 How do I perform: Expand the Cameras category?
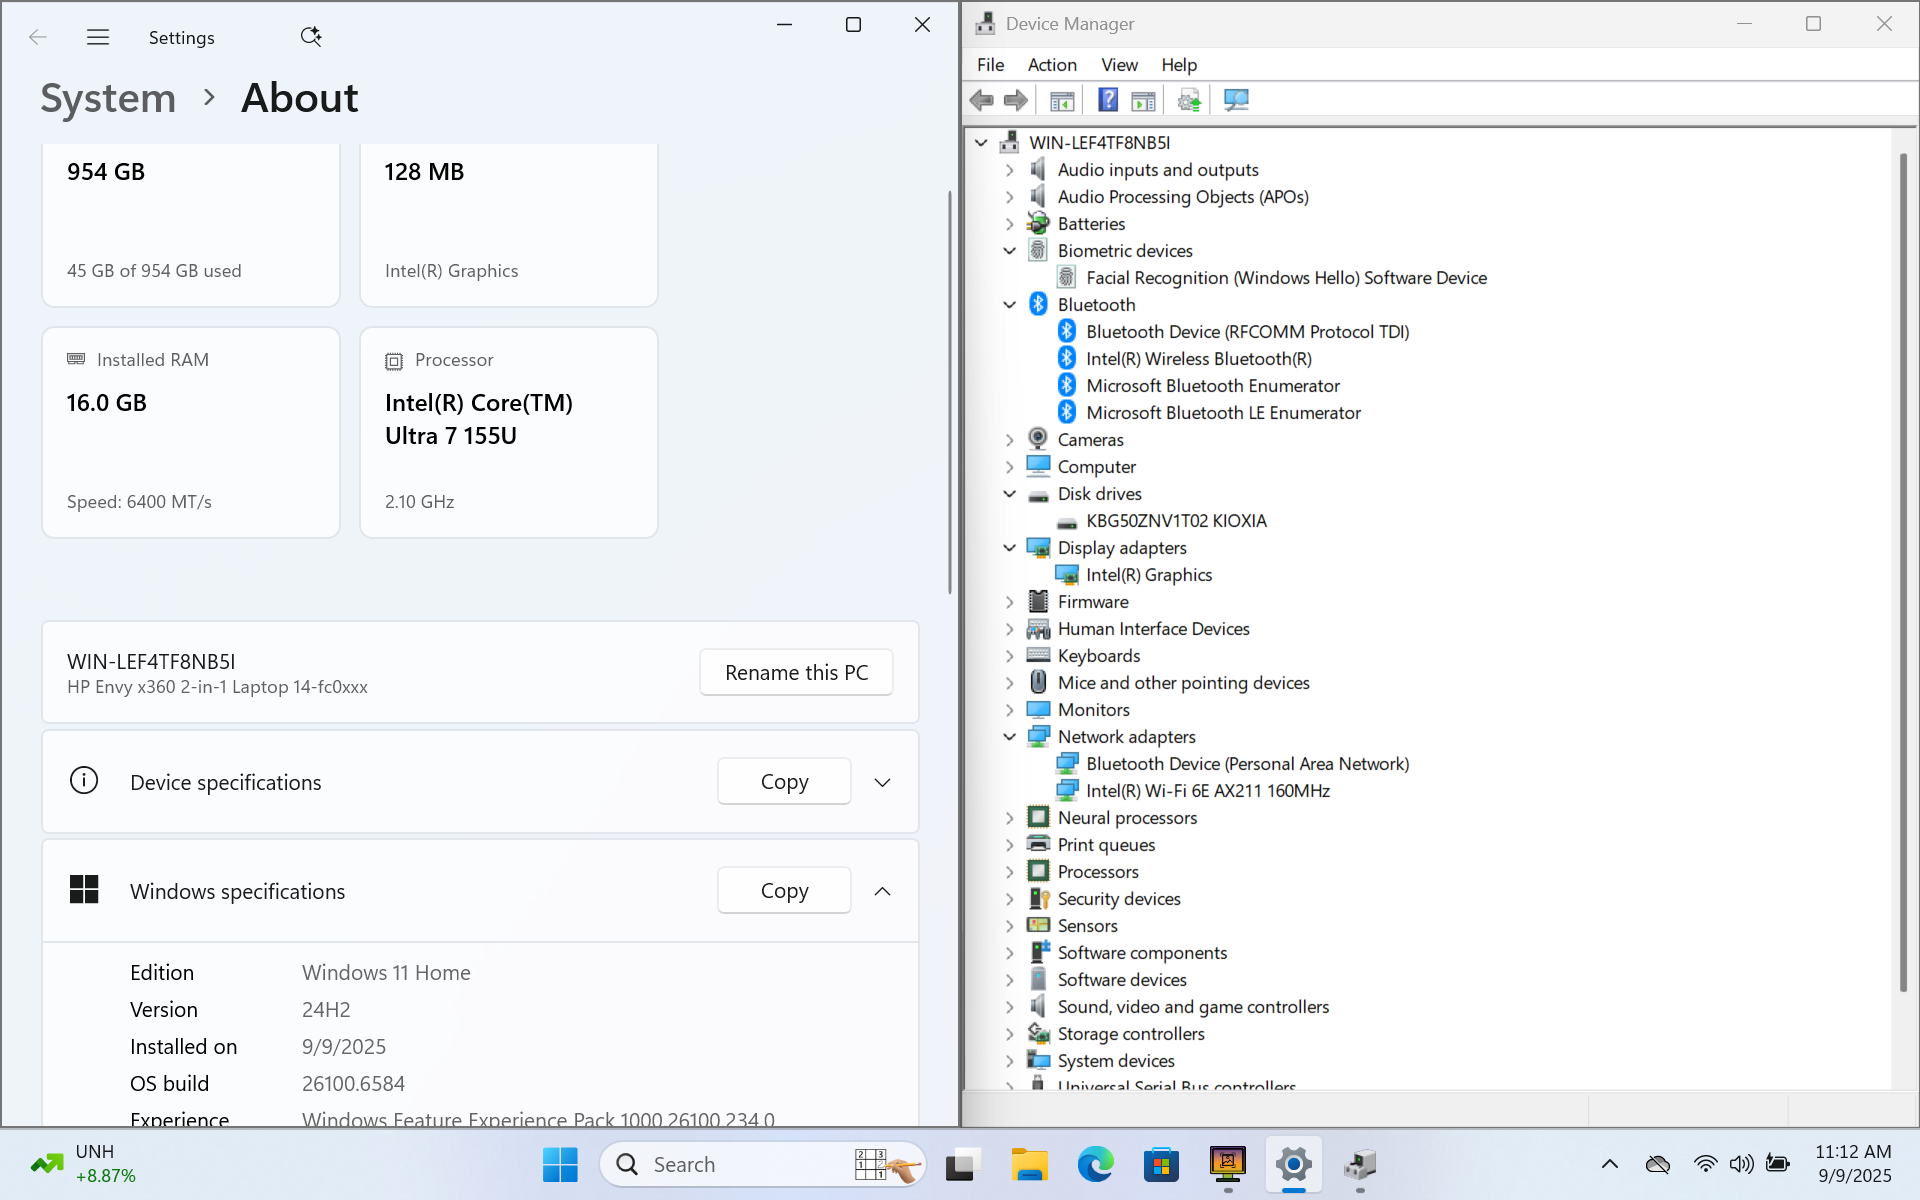tap(1010, 440)
